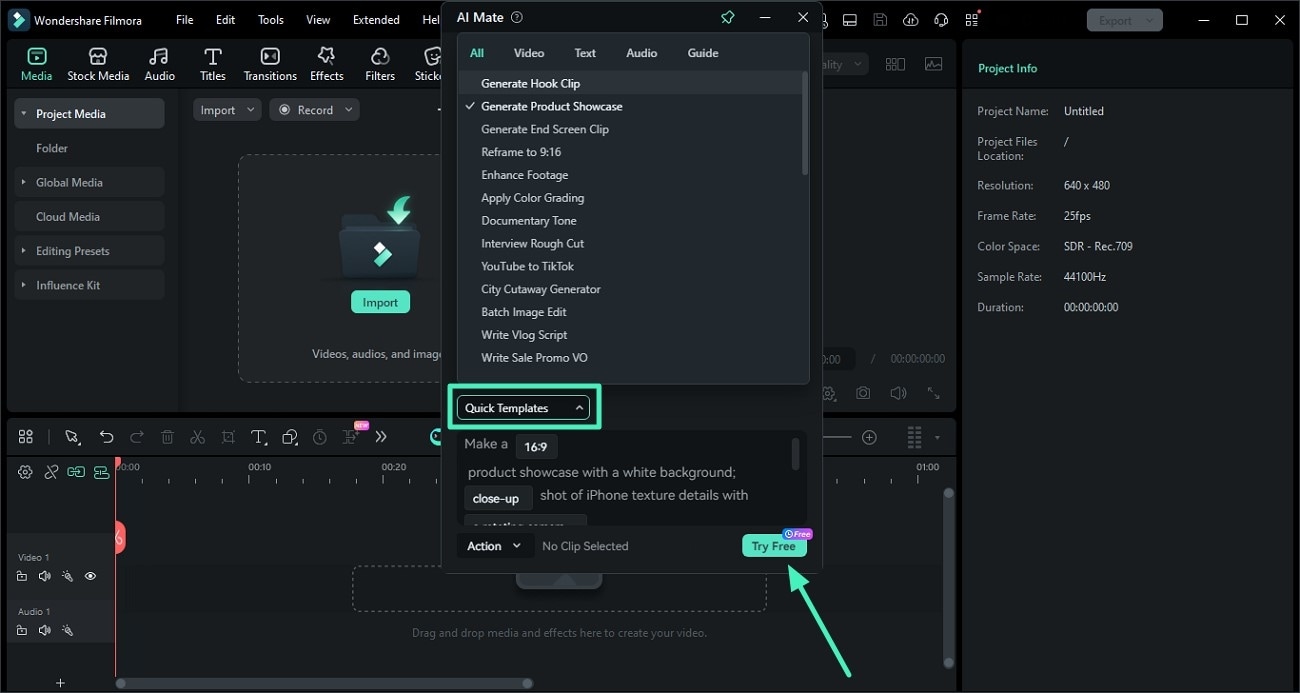The image size is (1300, 693).
Task: Select Reframe to 9:16 template
Action: click(x=521, y=152)
